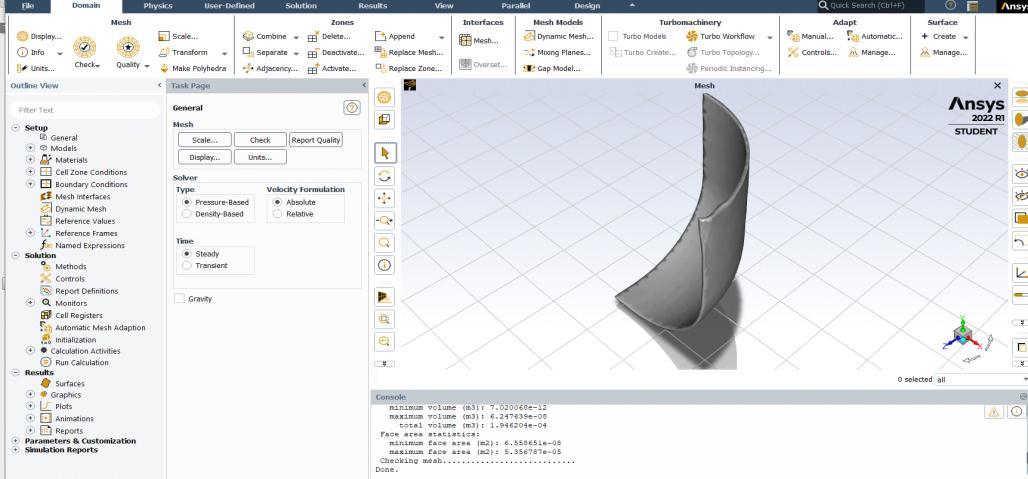Click the axis triad orientation widget
The width and height of the screenshot is (1028, 479).
[x=962, y=335]
